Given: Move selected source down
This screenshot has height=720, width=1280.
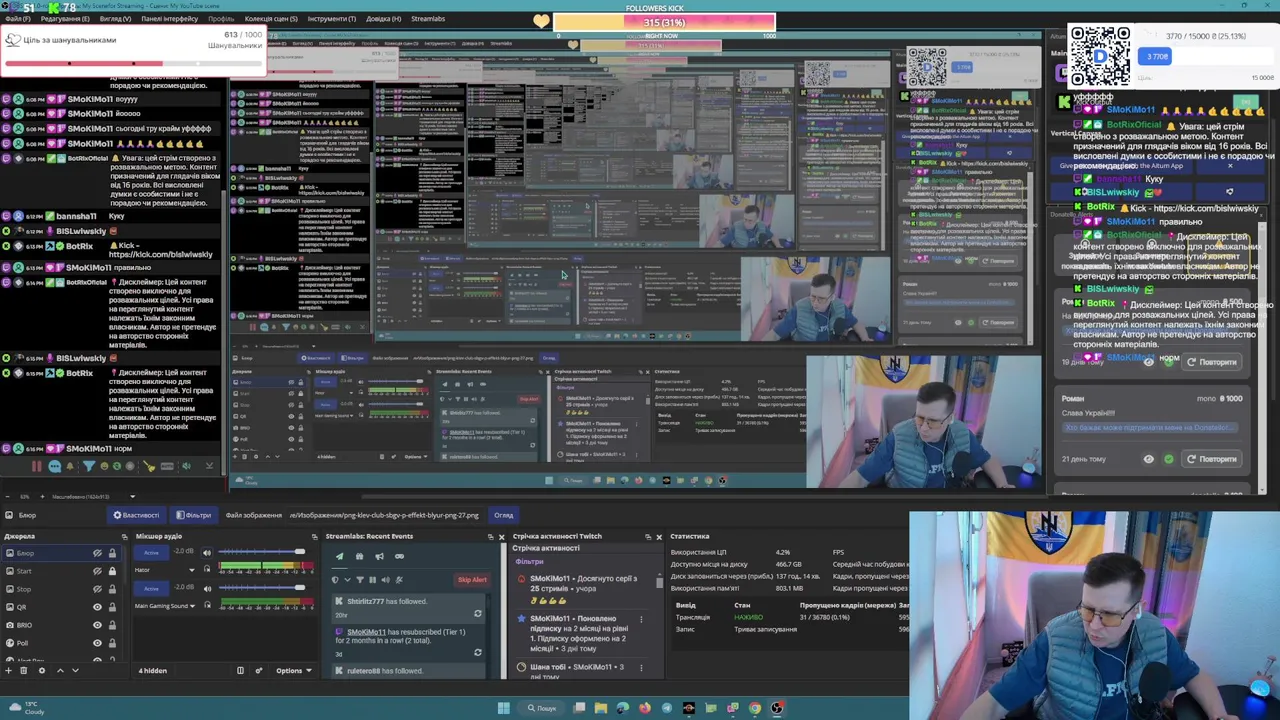Looking at the screenshot, I should pos(75,671).
